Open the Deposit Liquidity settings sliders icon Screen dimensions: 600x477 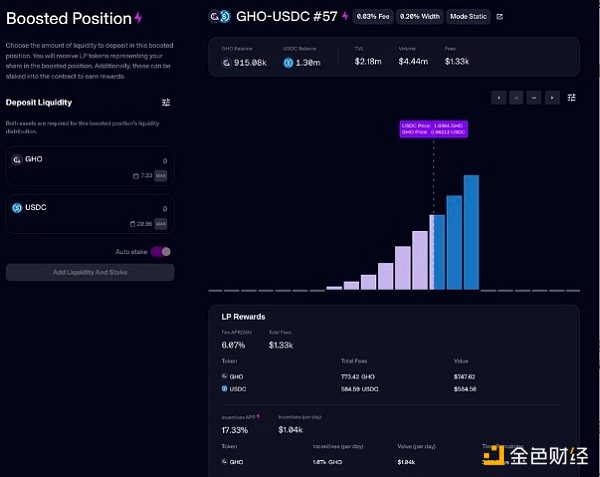166,102
